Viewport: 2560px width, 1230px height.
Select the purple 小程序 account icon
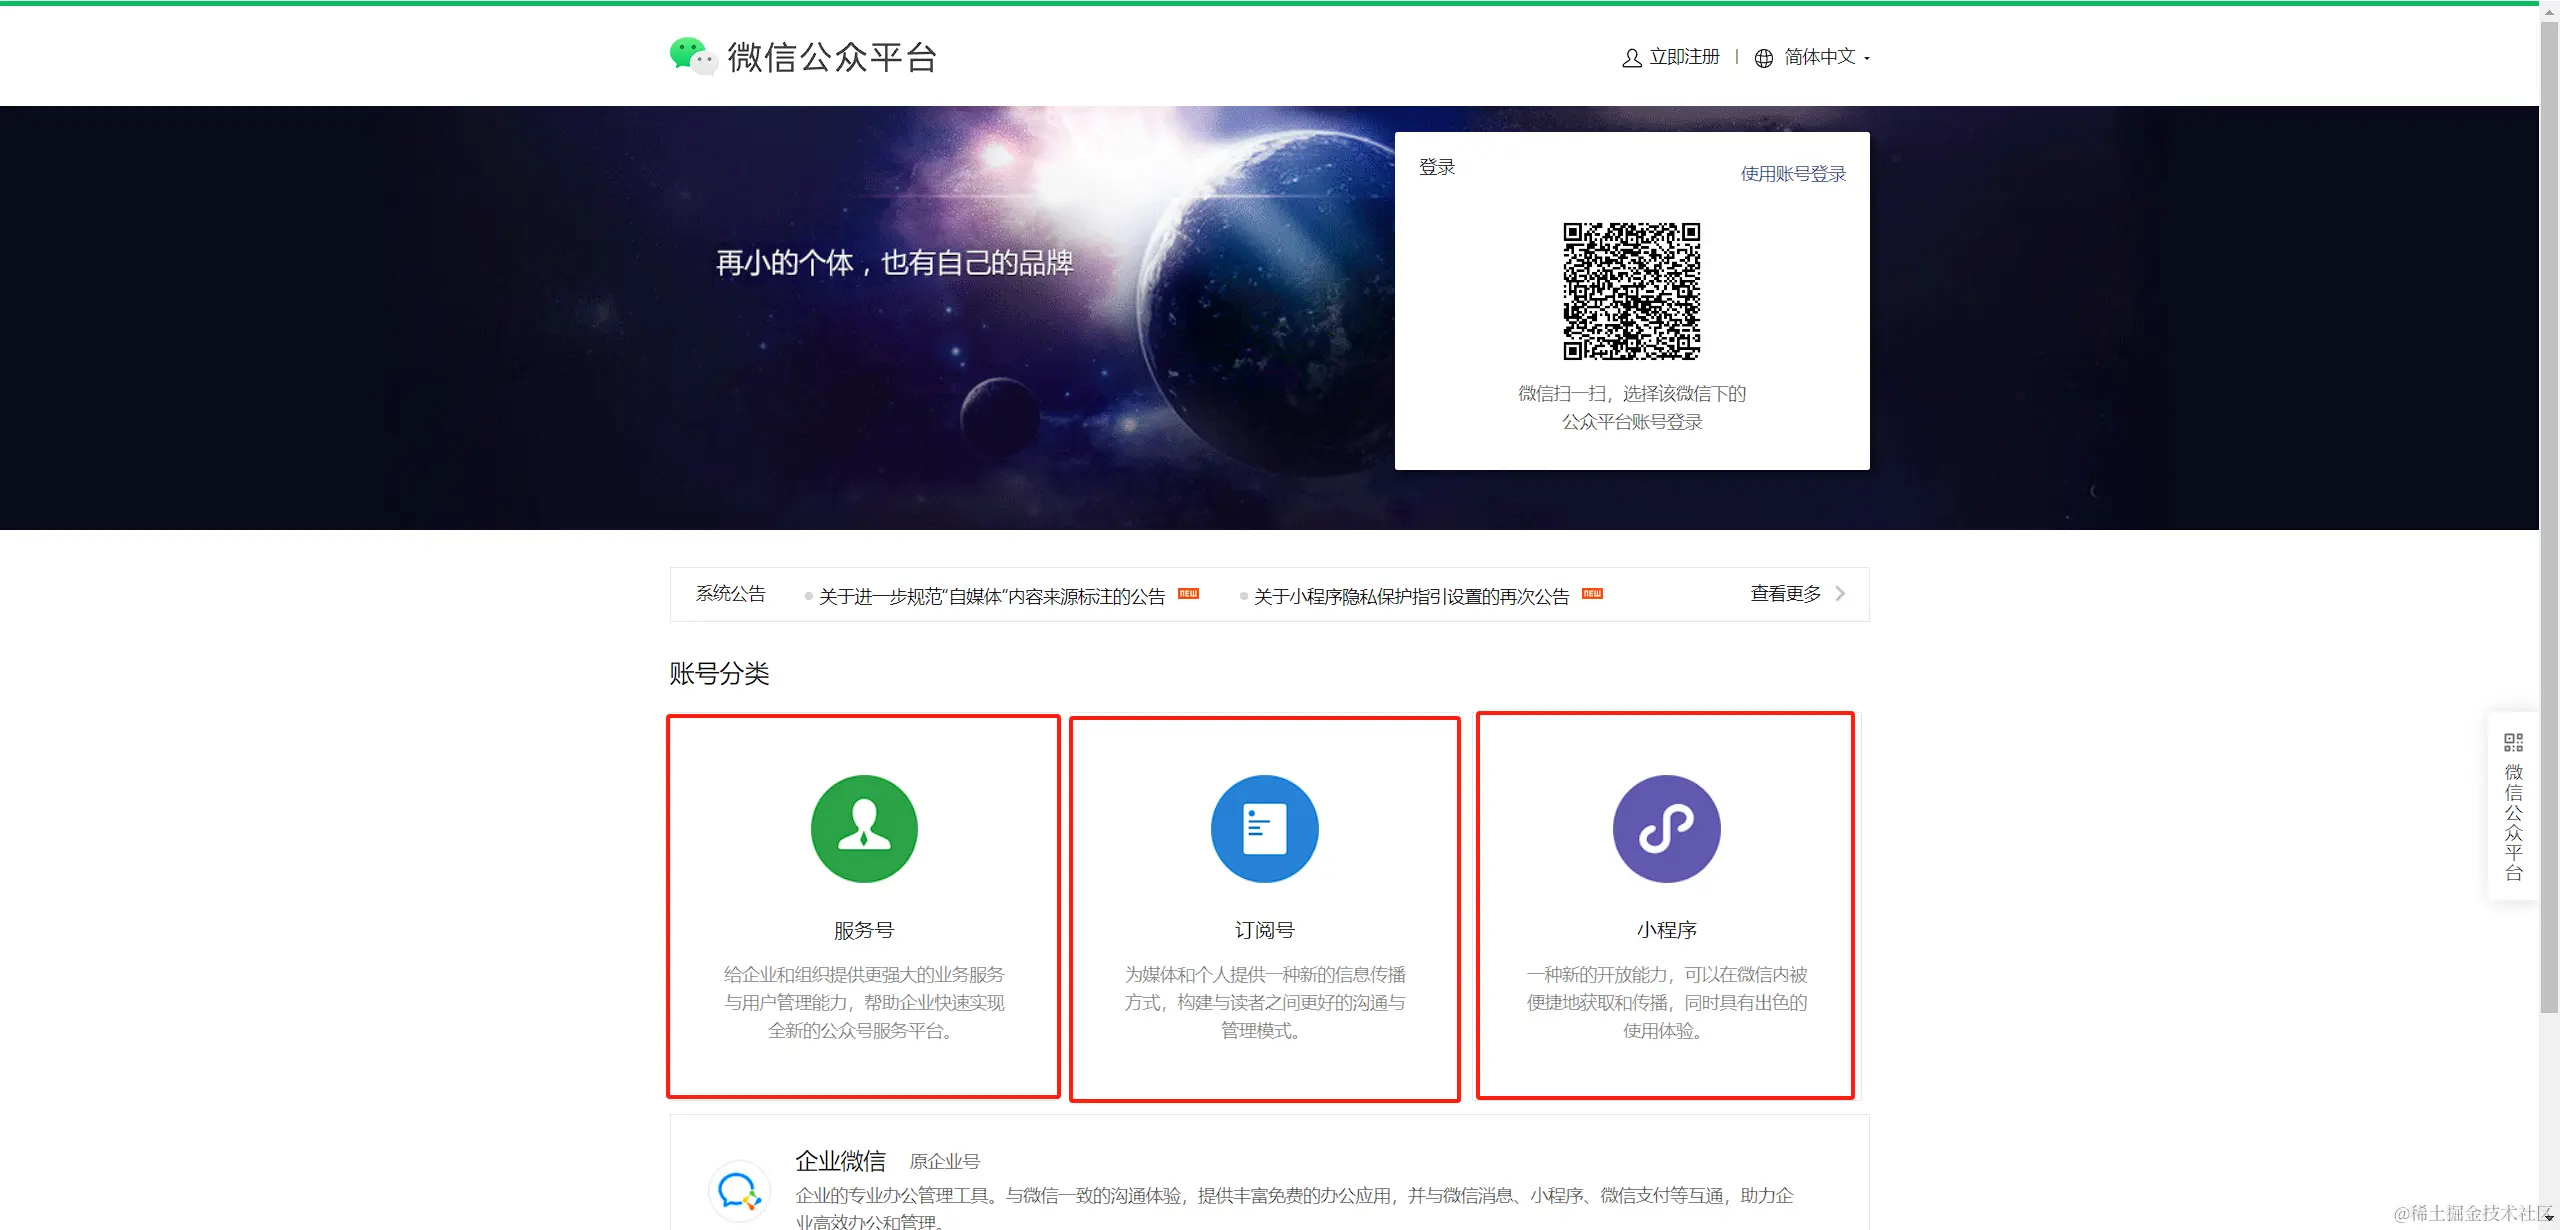click(1665, 828)
